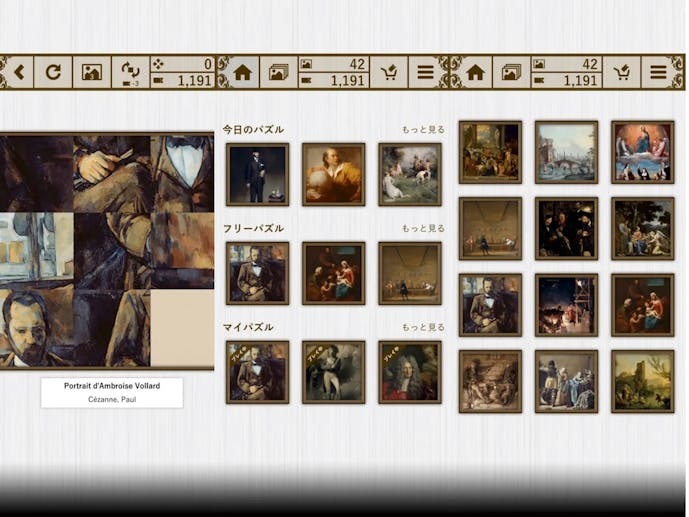The image size is (689, 517).
Task: Tap picture count 42 in middle toolbar
Action: (334, 64)
